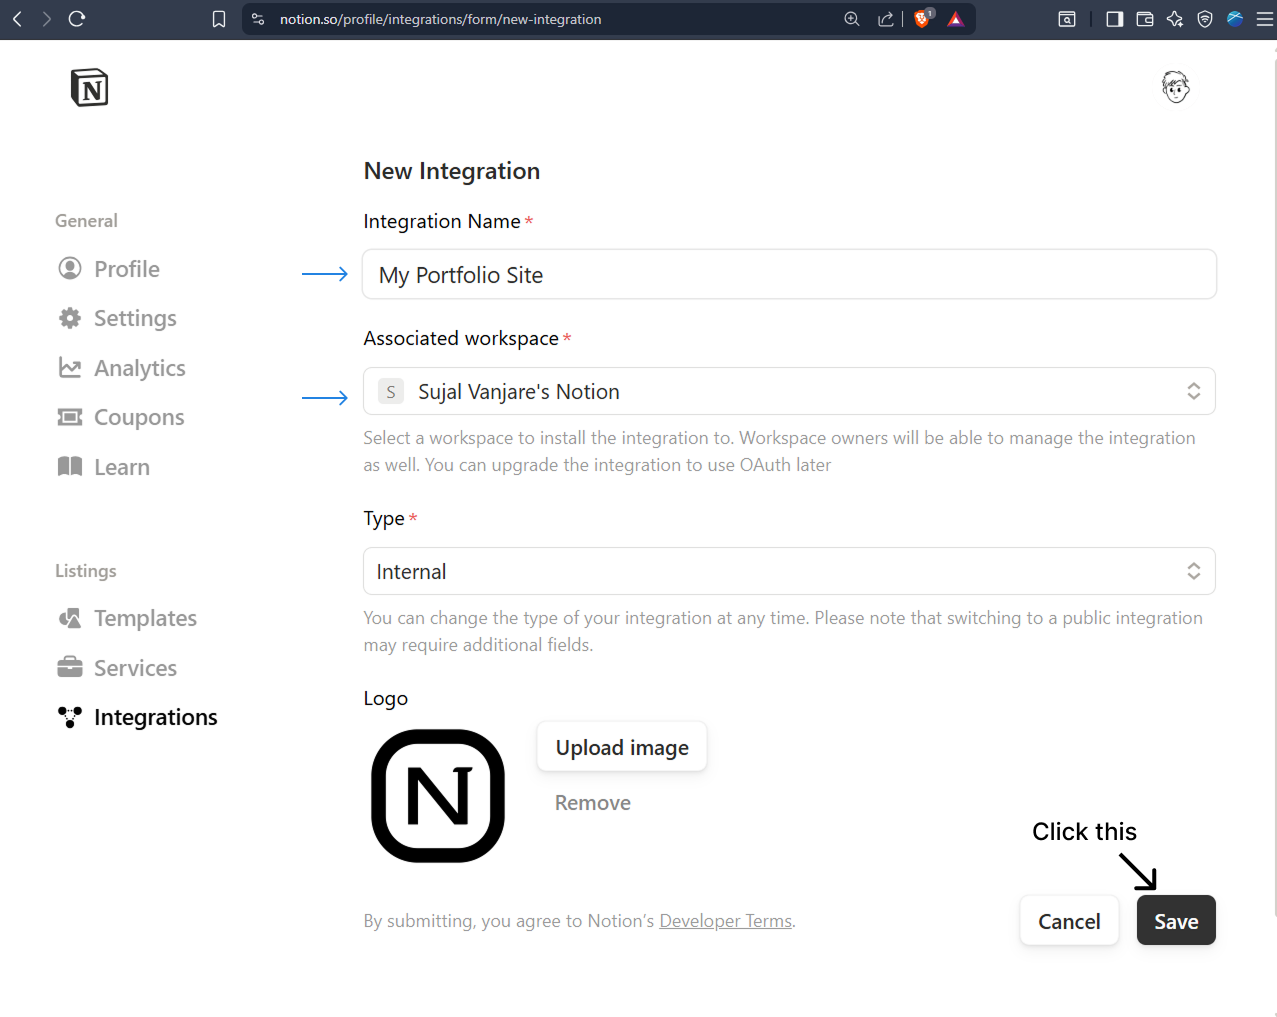The height and width of the screenshot is (1017, 1277).
Task: Click the integration logo preview image
Action: 438,796
